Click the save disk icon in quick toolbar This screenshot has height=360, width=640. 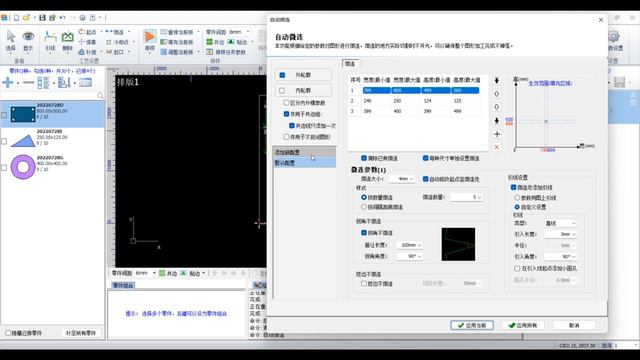point(42,18)
